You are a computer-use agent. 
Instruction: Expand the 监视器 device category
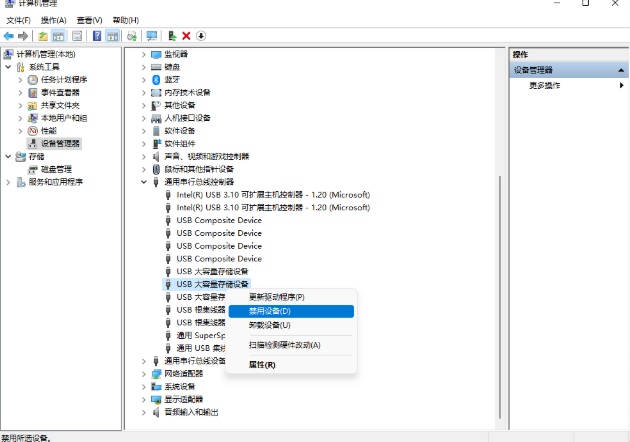pyautogui.click(x=144, y=54)
